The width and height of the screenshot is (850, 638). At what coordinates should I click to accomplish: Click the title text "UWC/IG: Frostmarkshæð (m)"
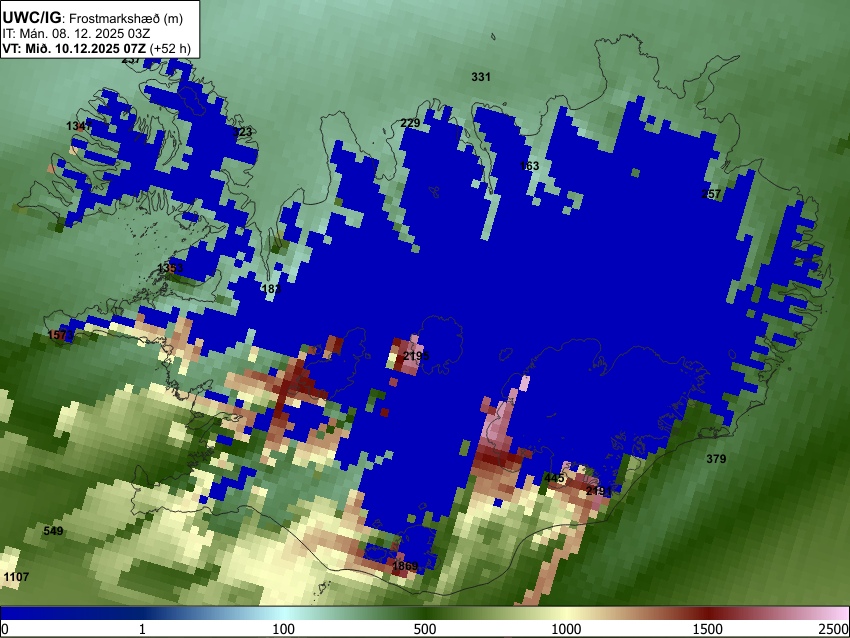click(93, 18)
